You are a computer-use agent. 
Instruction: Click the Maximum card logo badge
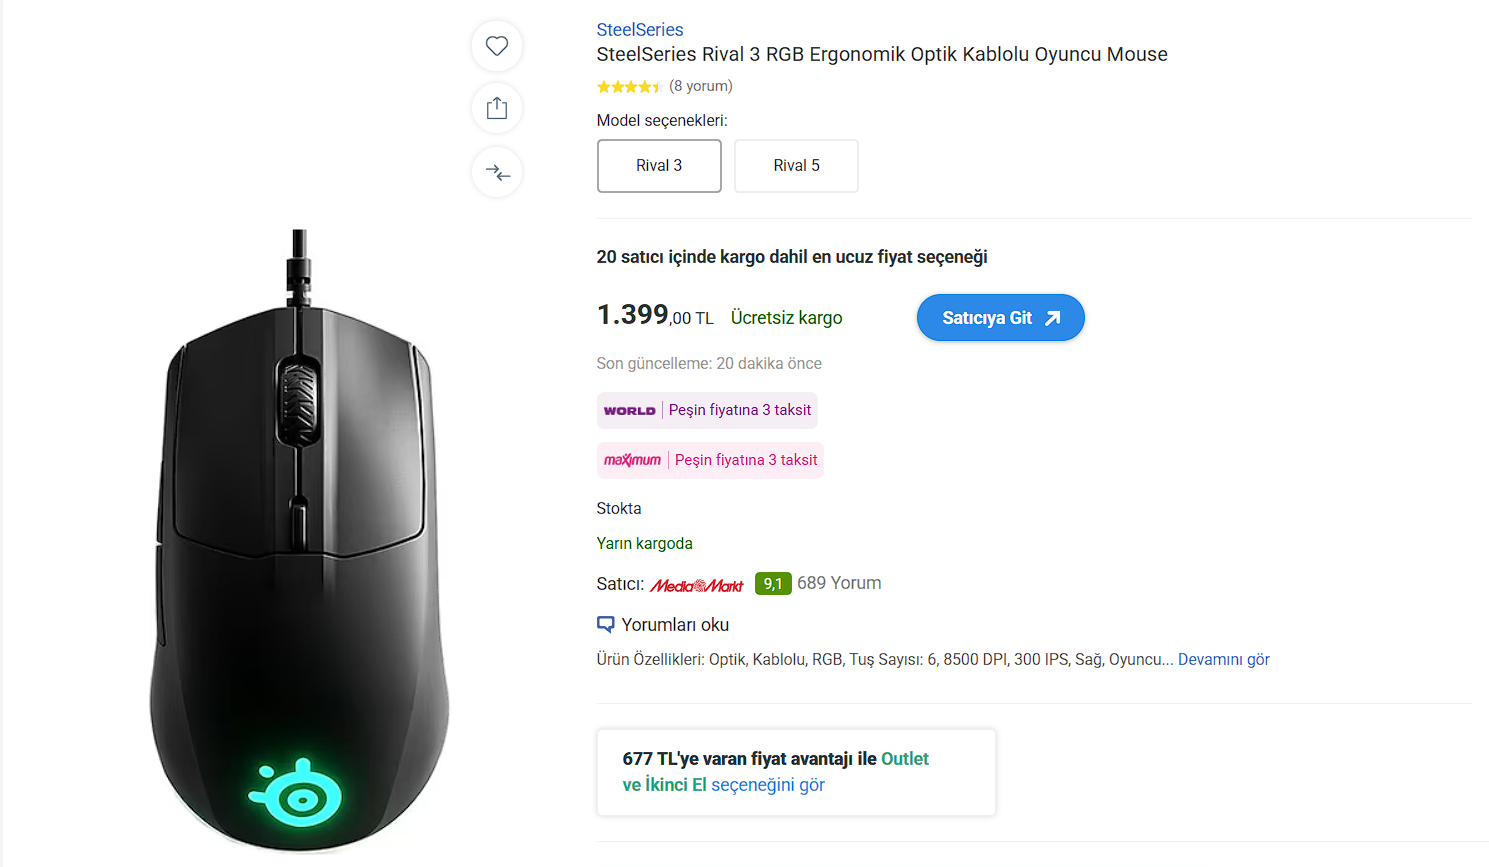click(x=632, y=460)
